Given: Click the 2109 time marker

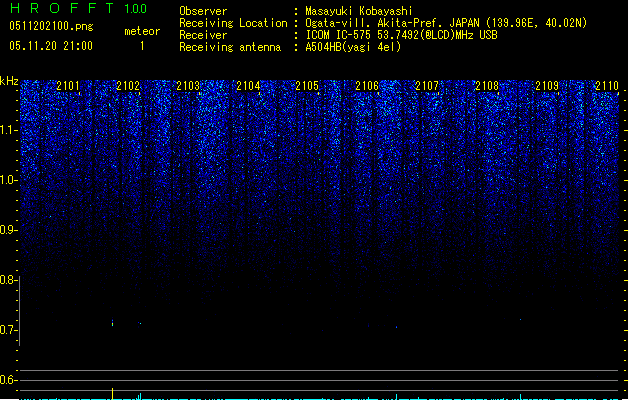Looking at the screenshot, I should [x=547, y=85].
